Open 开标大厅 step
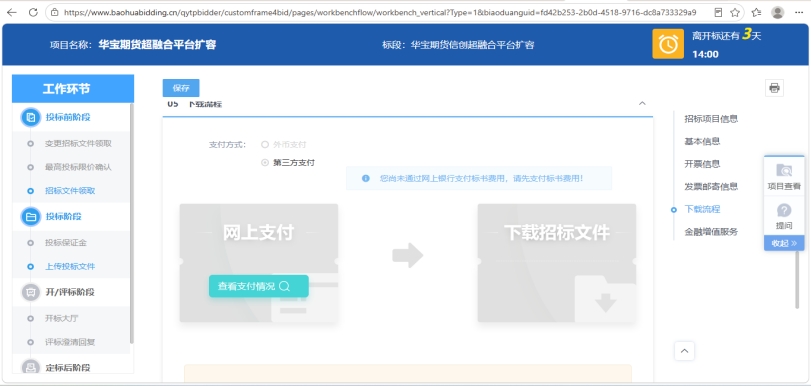 [x=62, y=318]
